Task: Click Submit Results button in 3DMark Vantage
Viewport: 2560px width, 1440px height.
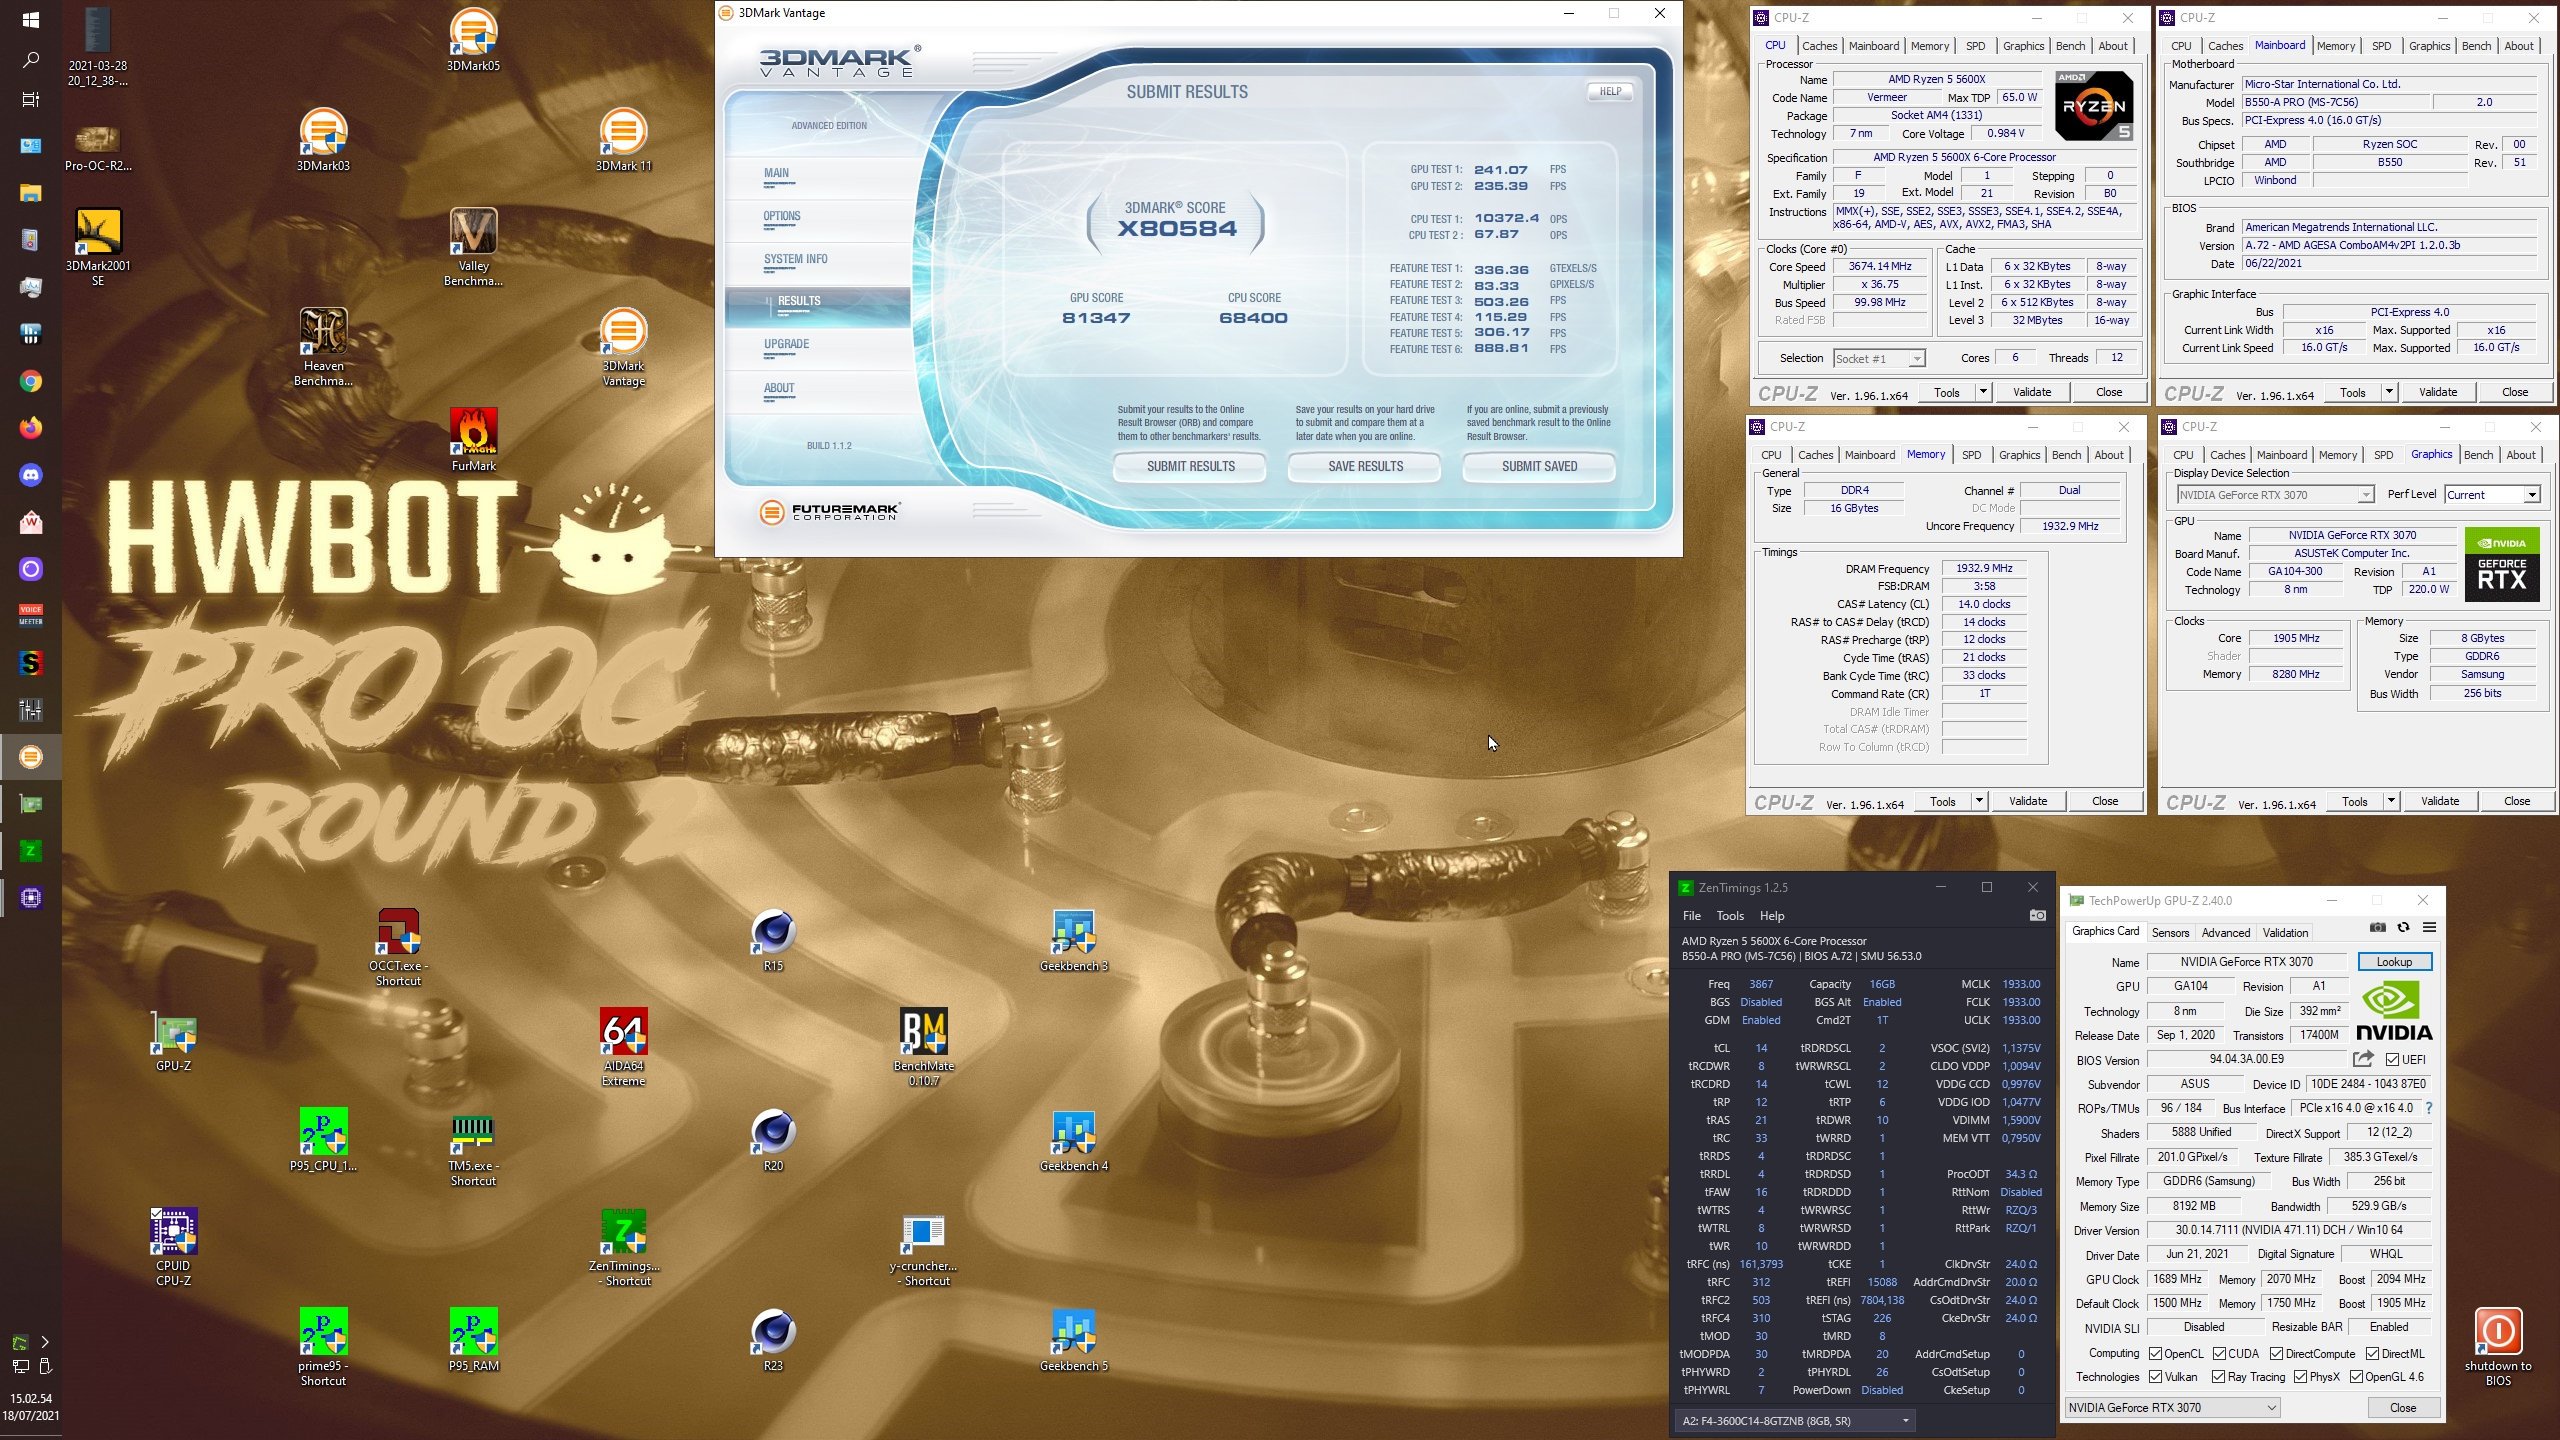Action: pos(1190,467)
